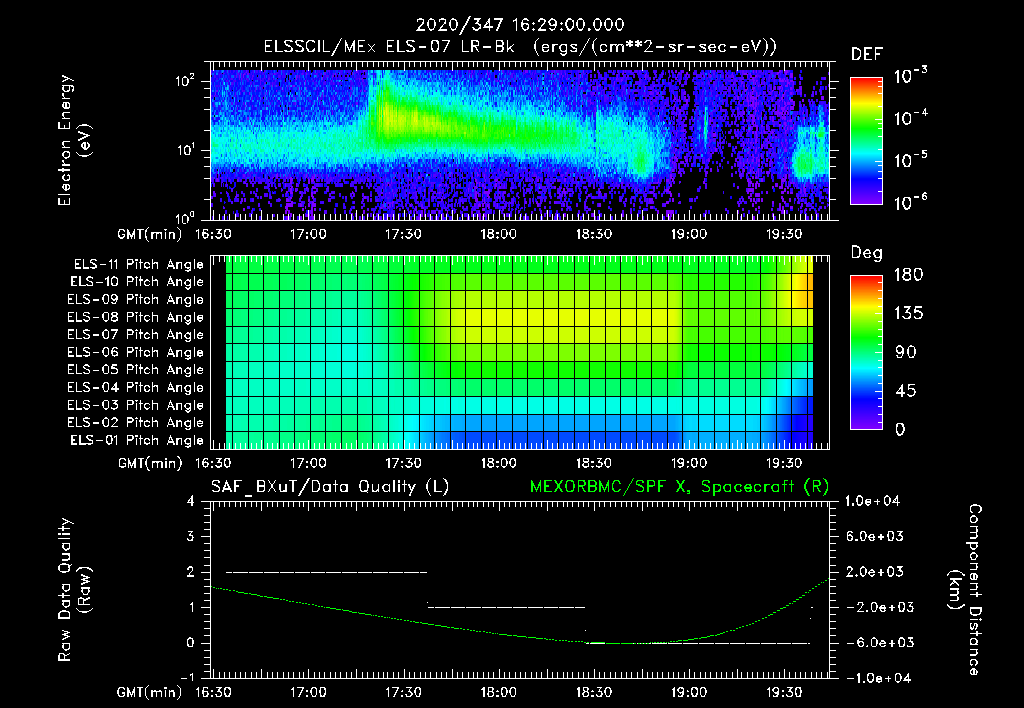Click the 10^2 tick on electron energy axis

point(186,81)
